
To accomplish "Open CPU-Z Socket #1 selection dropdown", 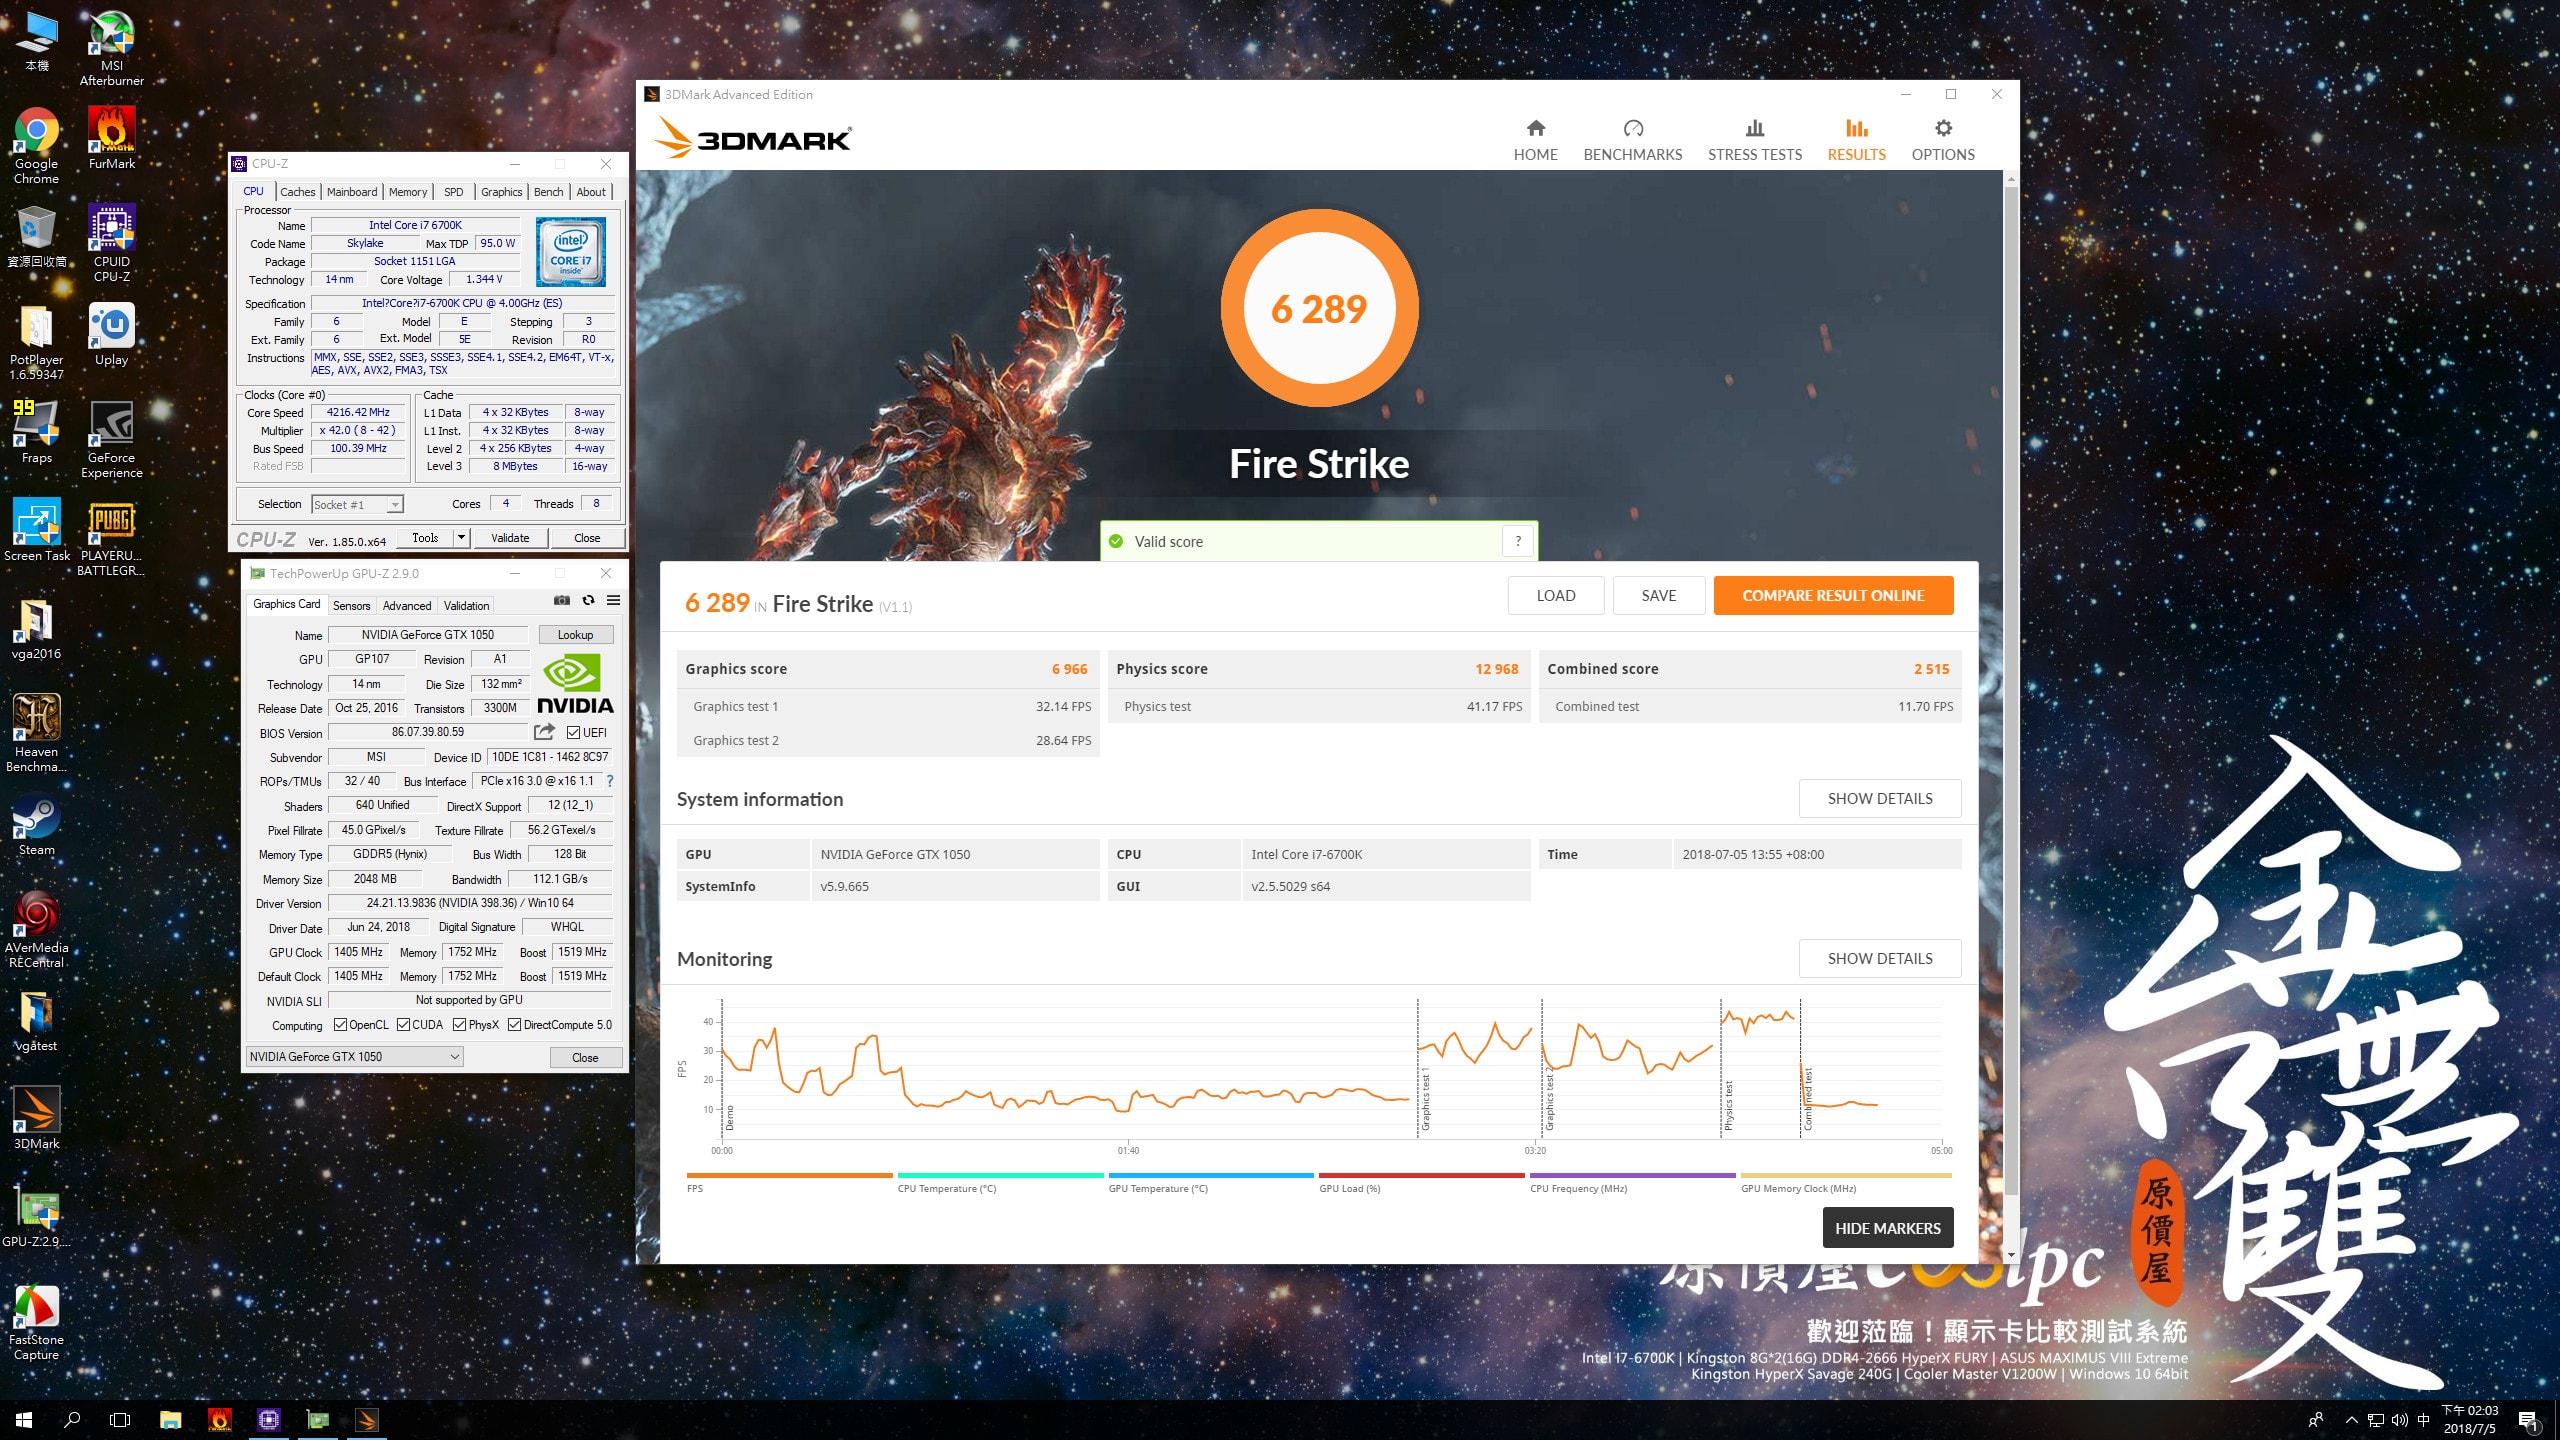I will coord(357,505).
